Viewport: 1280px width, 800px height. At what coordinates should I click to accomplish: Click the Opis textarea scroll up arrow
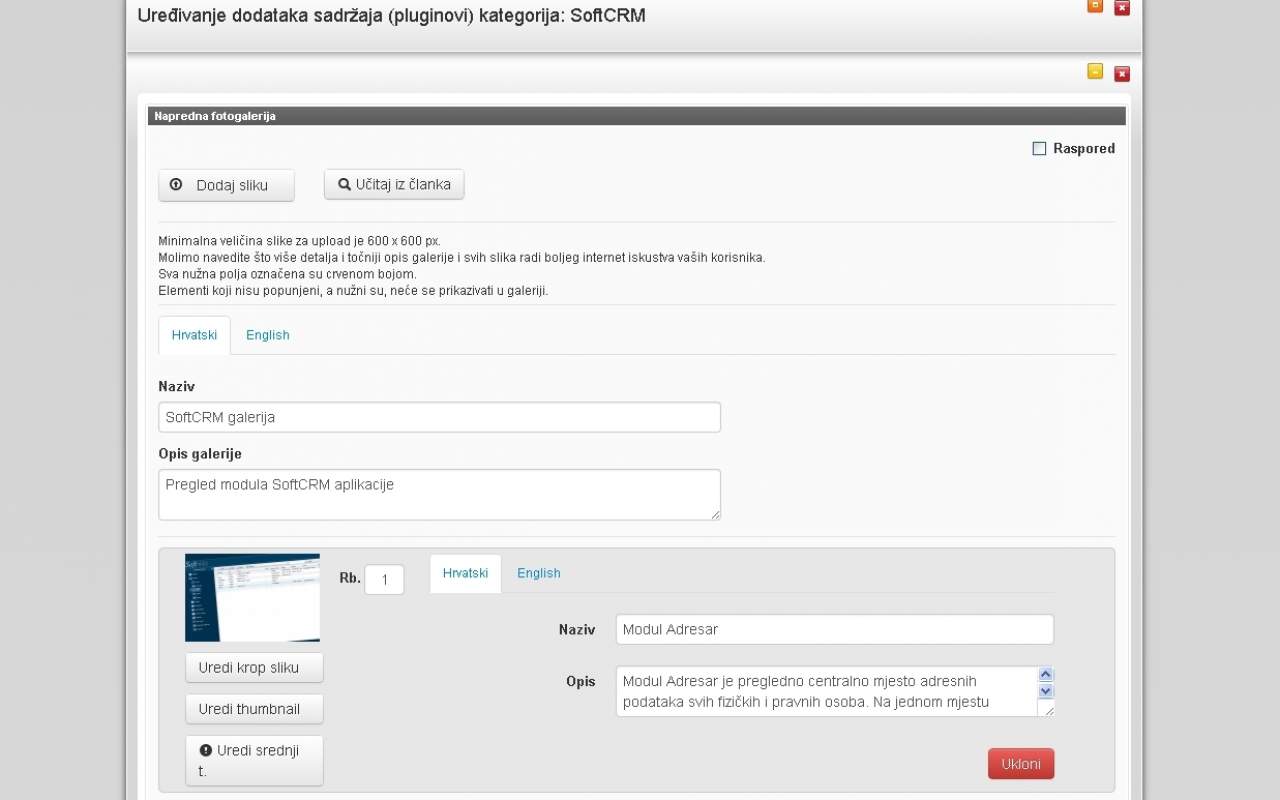pyautogui.click(x=1046, y=675)
